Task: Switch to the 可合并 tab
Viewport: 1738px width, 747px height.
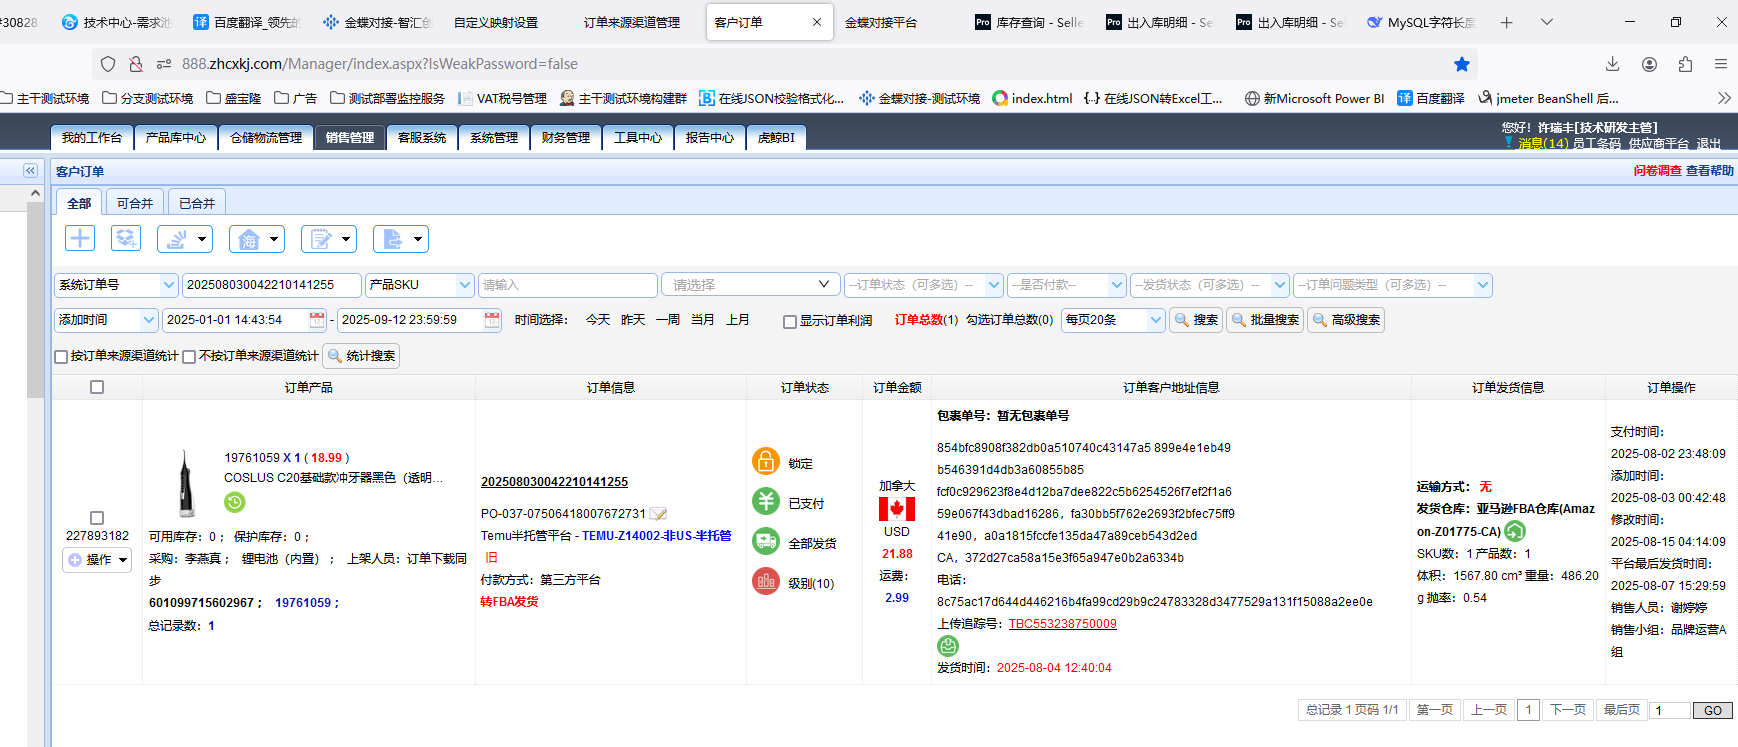Action: pyautogui.click(x=135, y=203)
